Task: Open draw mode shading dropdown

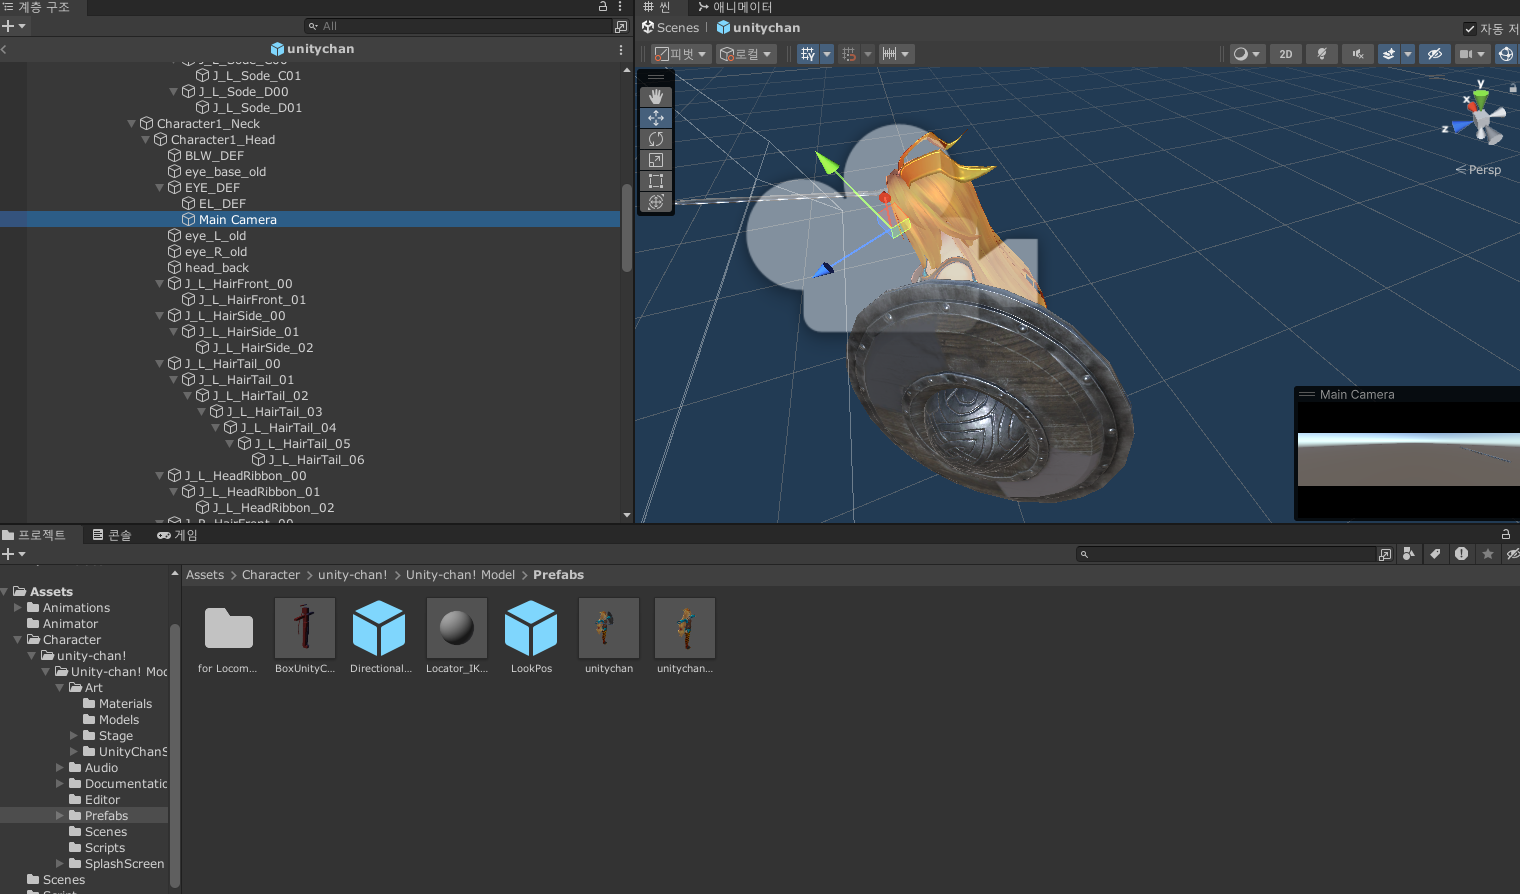Action: 1246,54
